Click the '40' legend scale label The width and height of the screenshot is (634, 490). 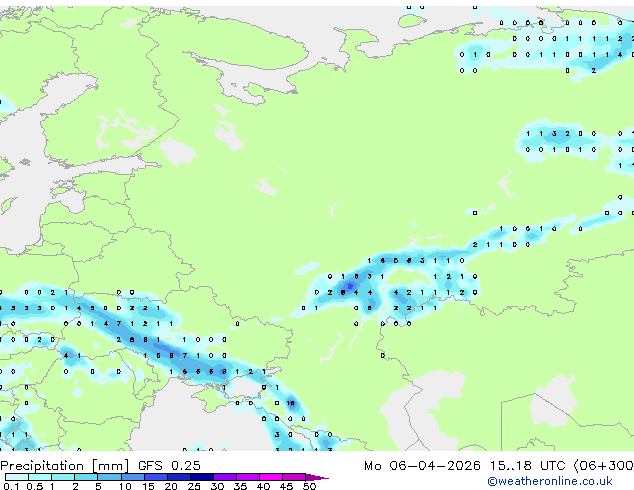[263, 486]
